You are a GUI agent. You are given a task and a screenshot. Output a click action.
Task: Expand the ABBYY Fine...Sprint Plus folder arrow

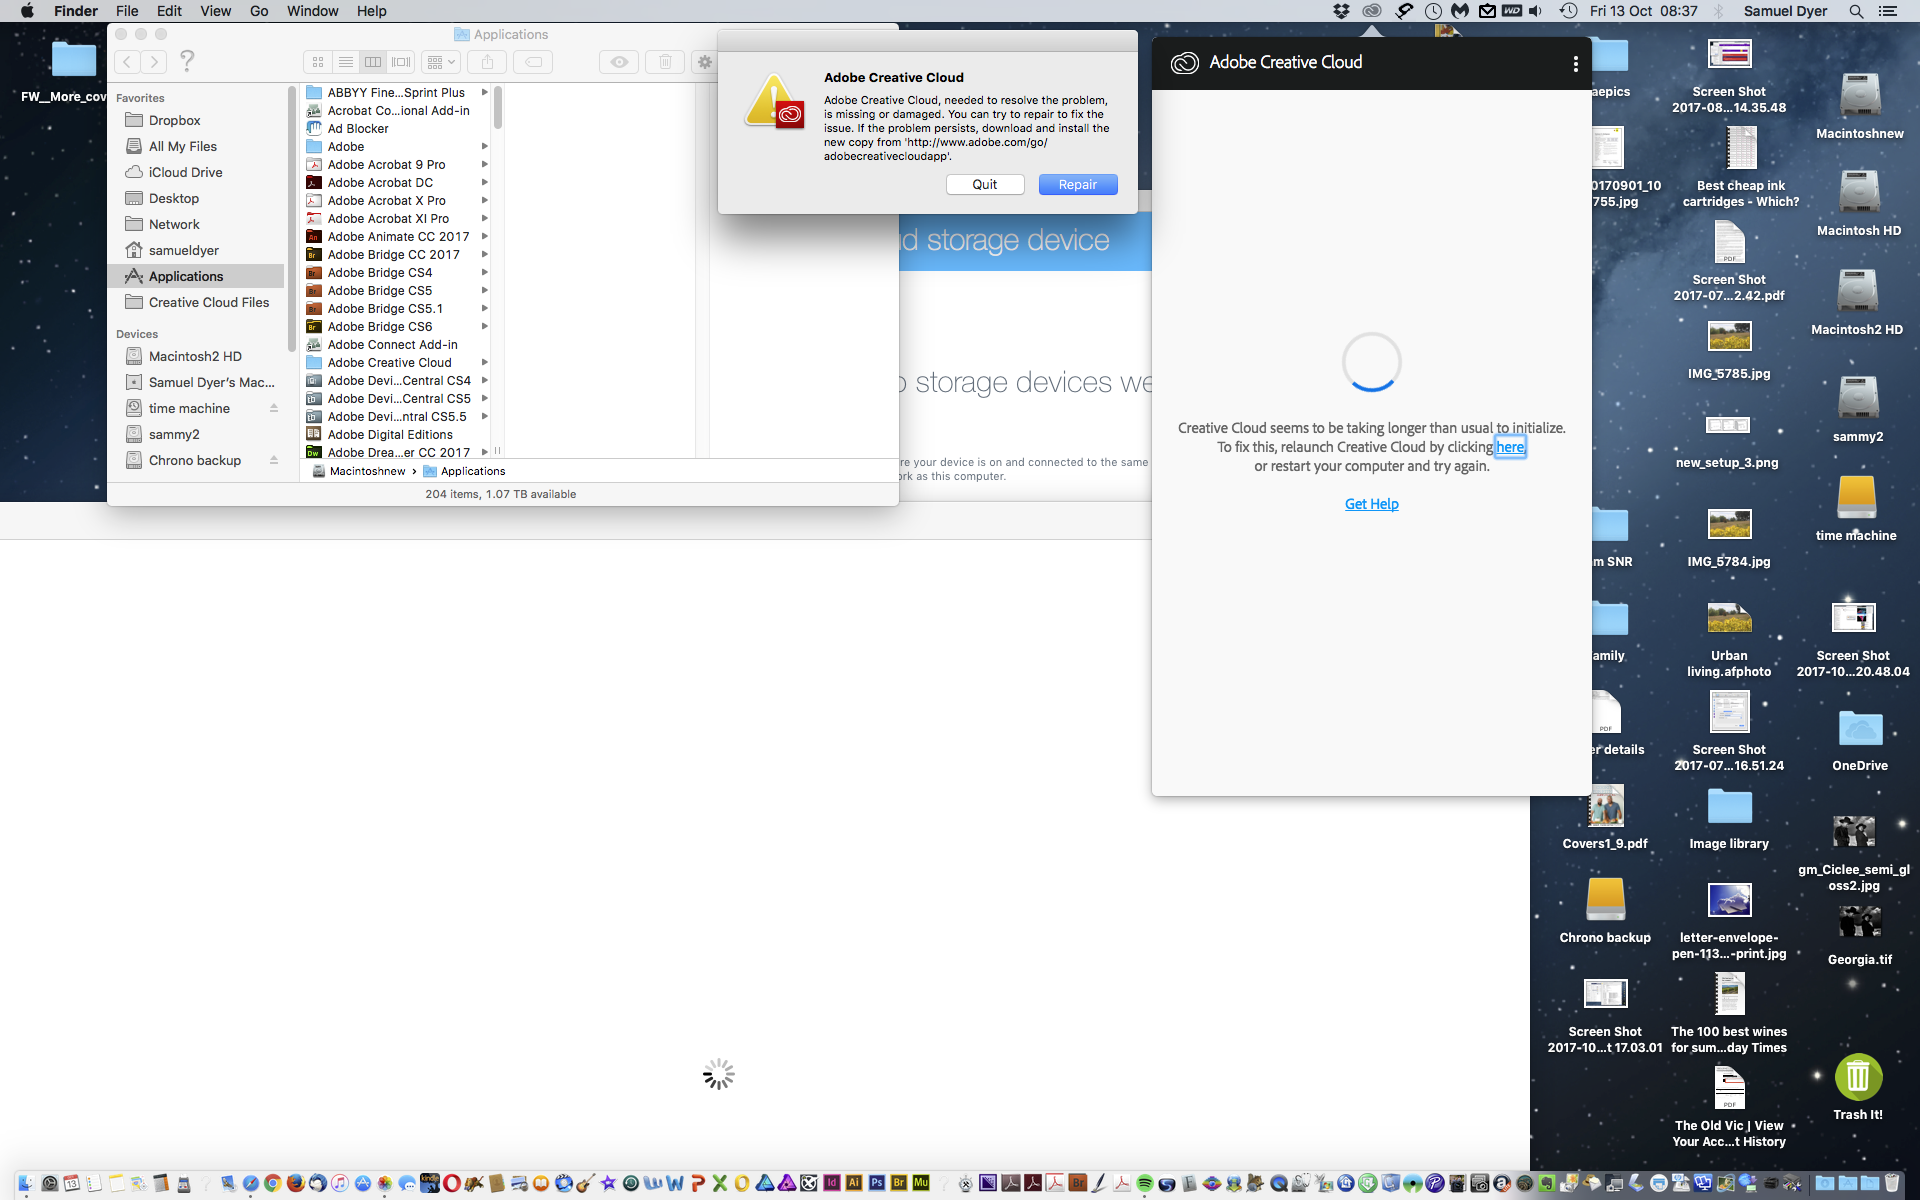coord(485,92)
